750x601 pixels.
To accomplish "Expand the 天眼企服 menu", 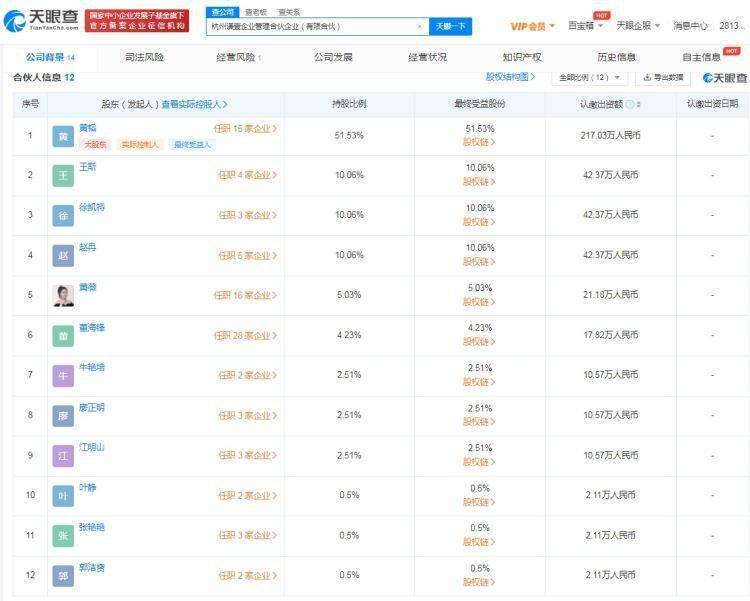I will [638, 25].
